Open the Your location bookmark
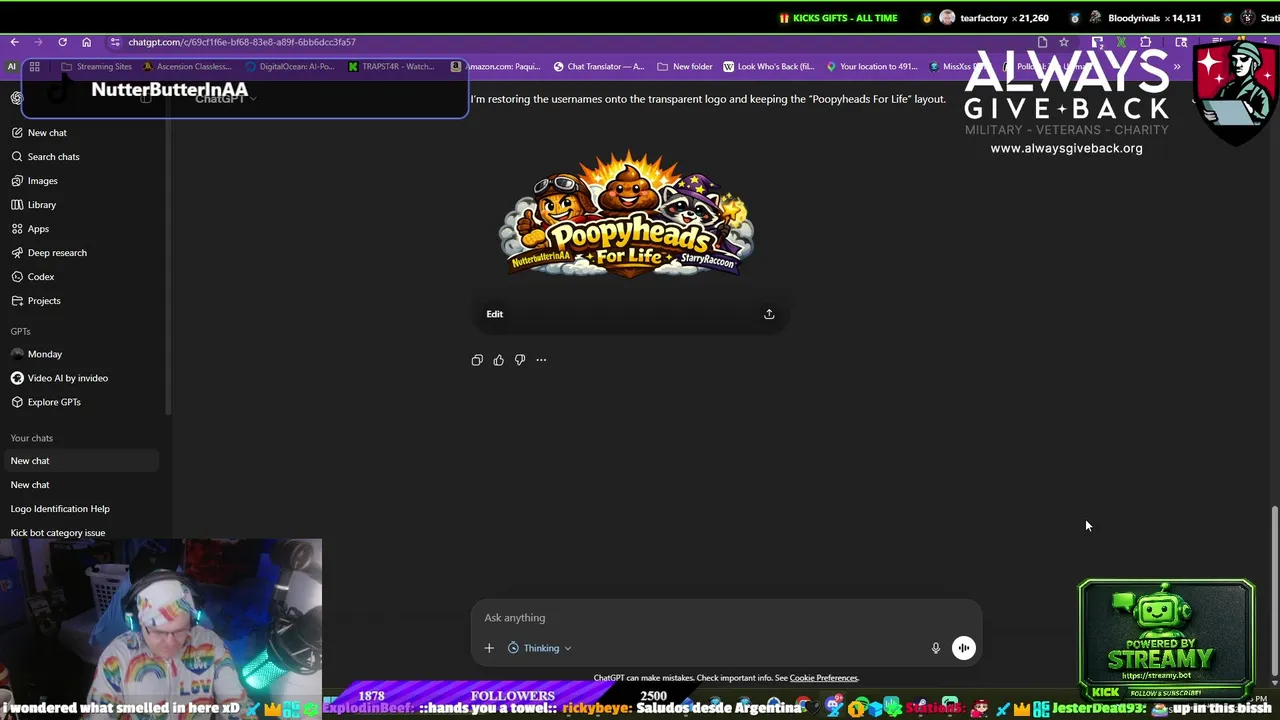 coord(871,67)
